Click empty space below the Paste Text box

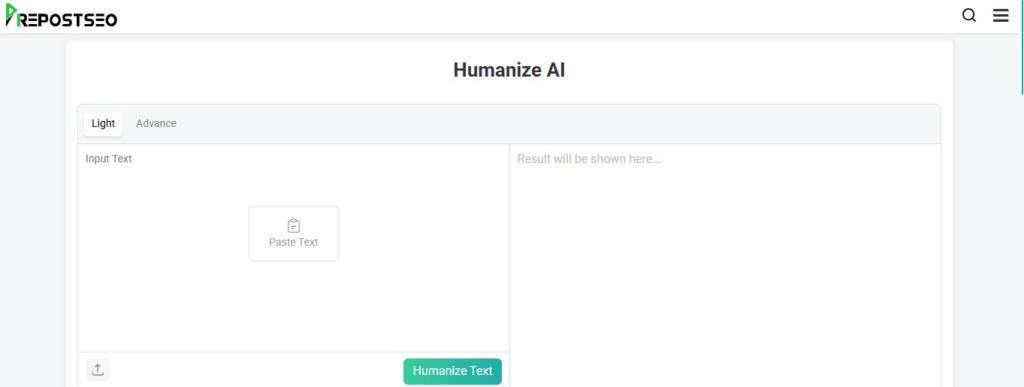point(294,307)
